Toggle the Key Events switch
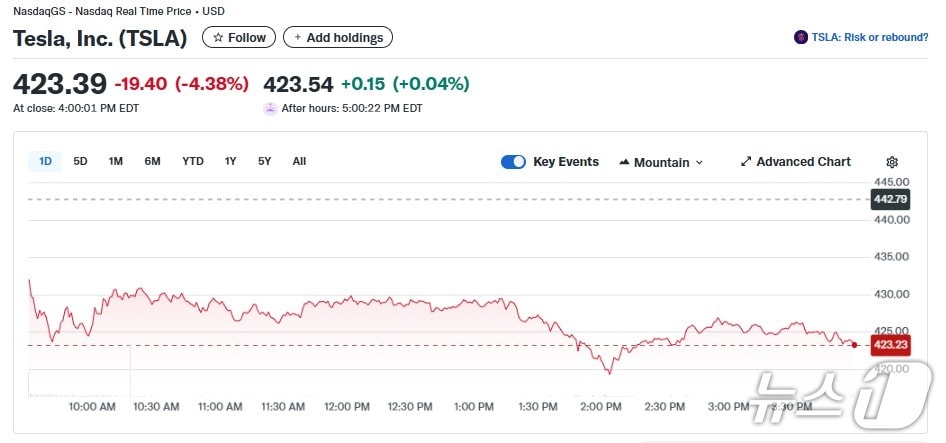Viewport: 946px width, 443px height. (513, 162)
